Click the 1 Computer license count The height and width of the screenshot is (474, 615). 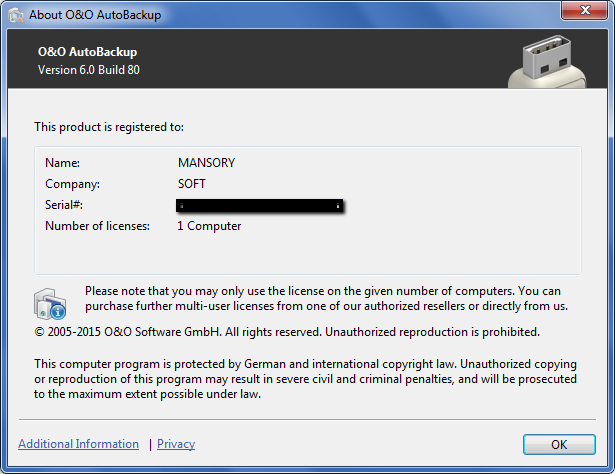[209, 226]
